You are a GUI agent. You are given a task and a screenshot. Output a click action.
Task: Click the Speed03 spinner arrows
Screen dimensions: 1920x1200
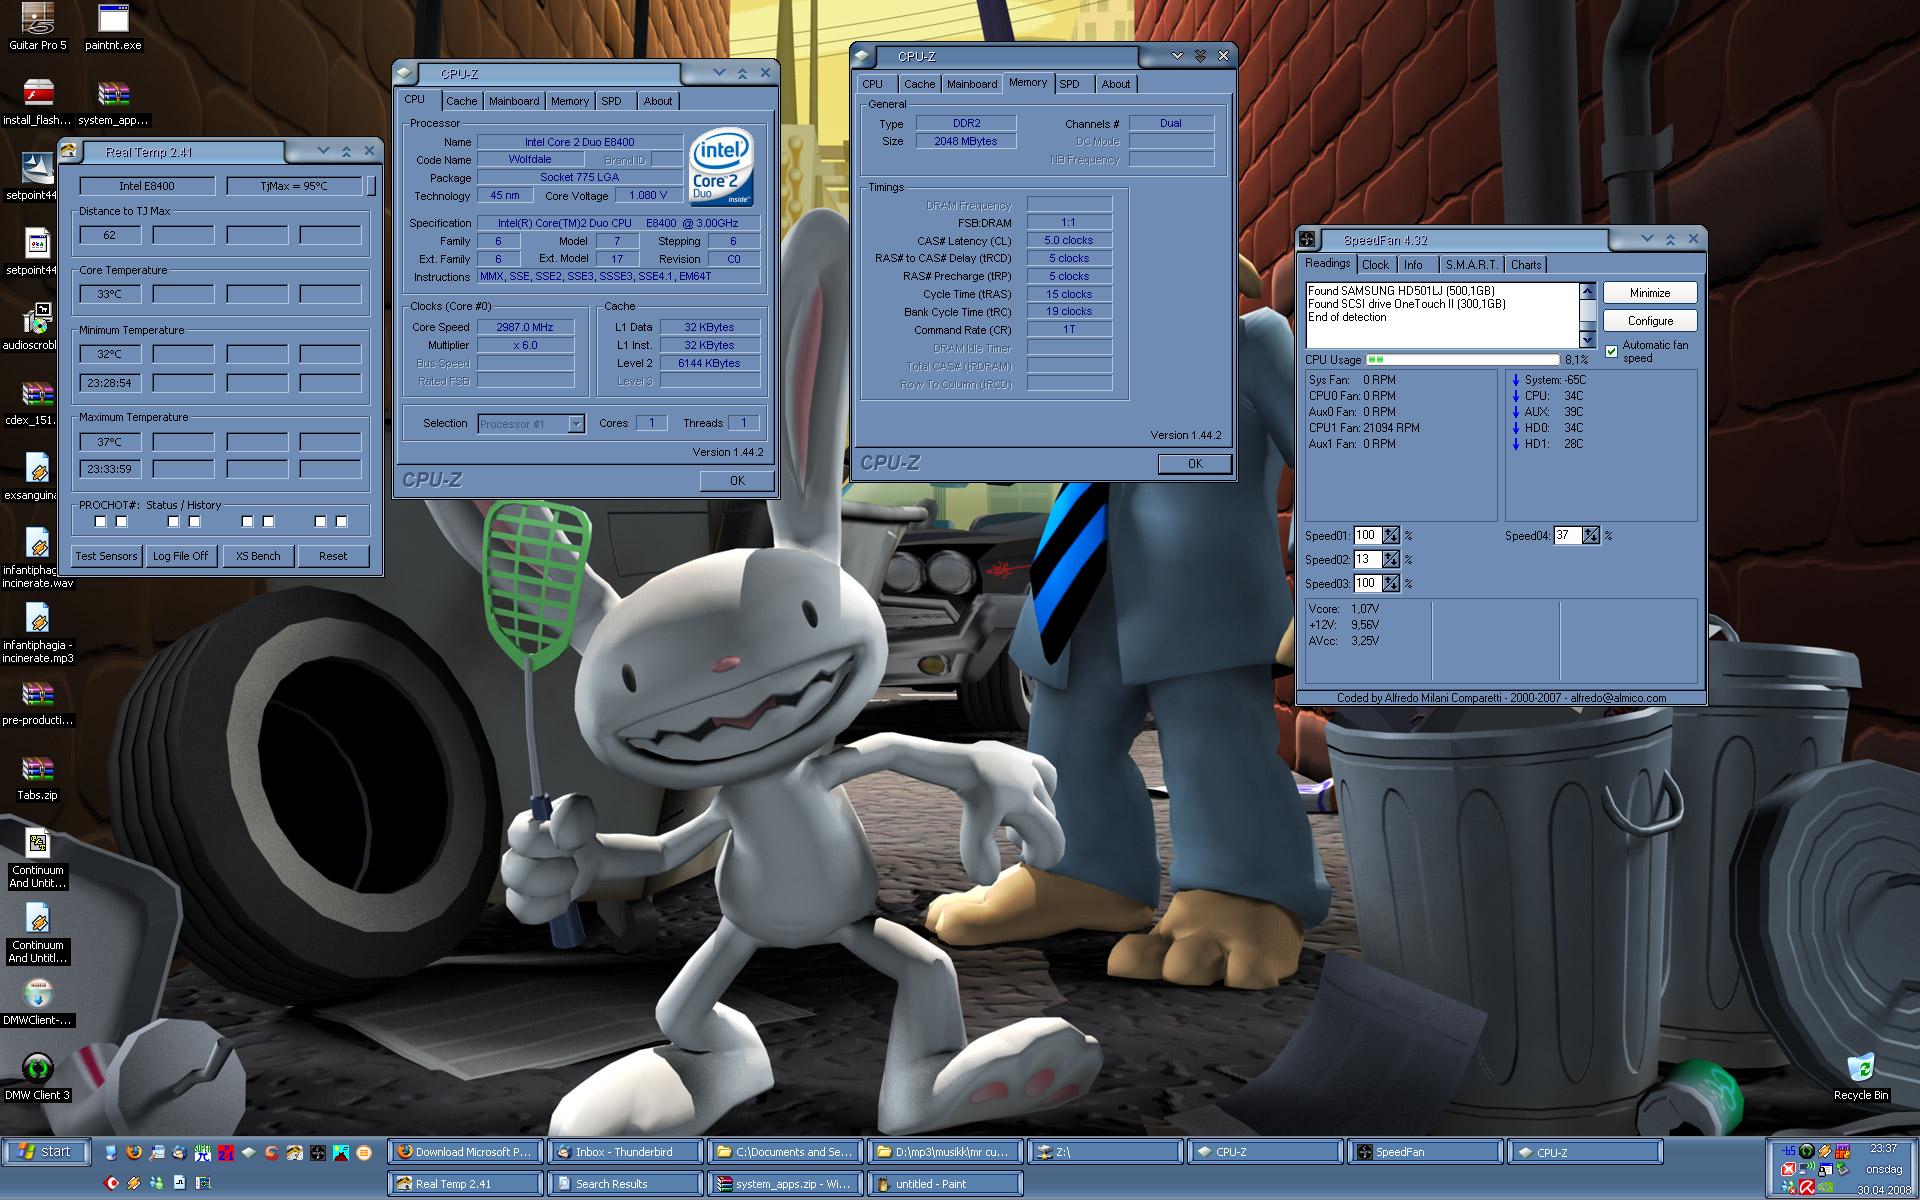1391,584
